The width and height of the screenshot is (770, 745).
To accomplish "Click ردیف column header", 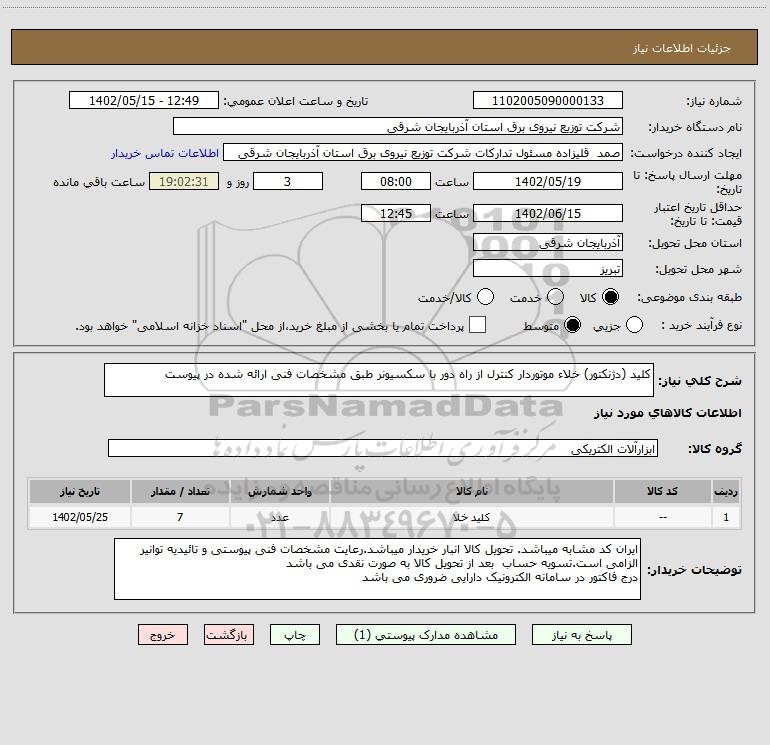I will coord(726,491).
